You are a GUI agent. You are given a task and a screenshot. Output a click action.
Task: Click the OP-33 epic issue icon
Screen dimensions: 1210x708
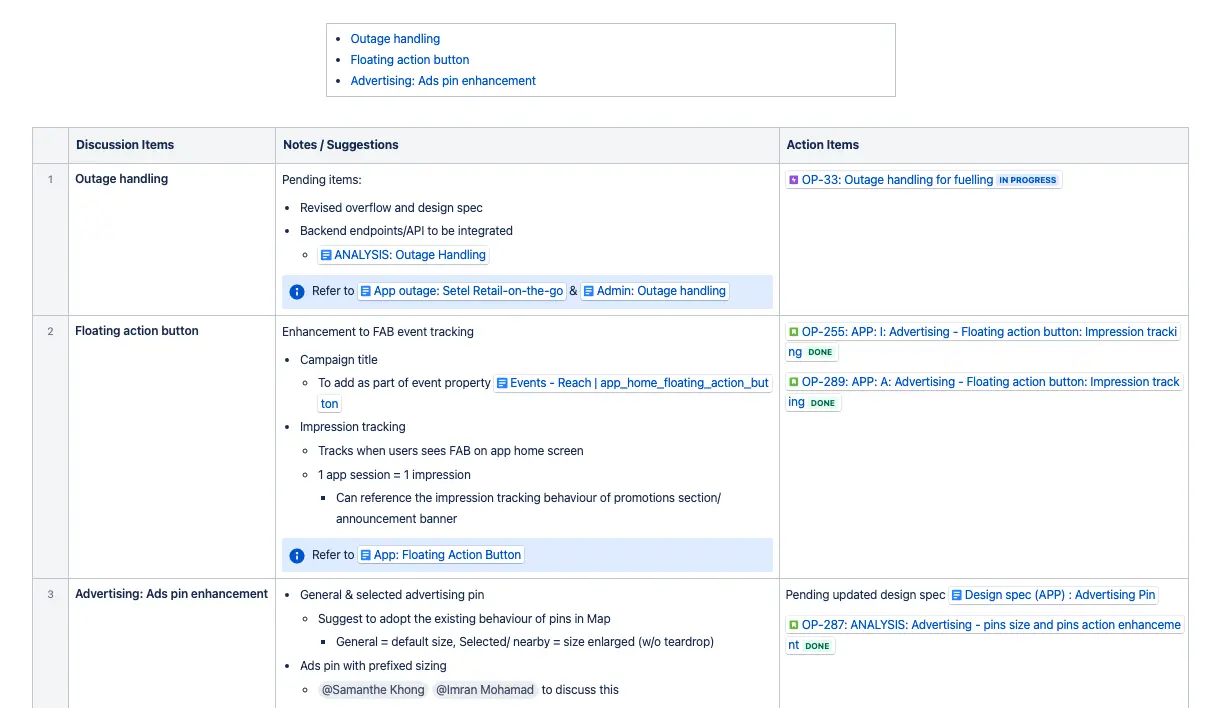click(794, 181)
